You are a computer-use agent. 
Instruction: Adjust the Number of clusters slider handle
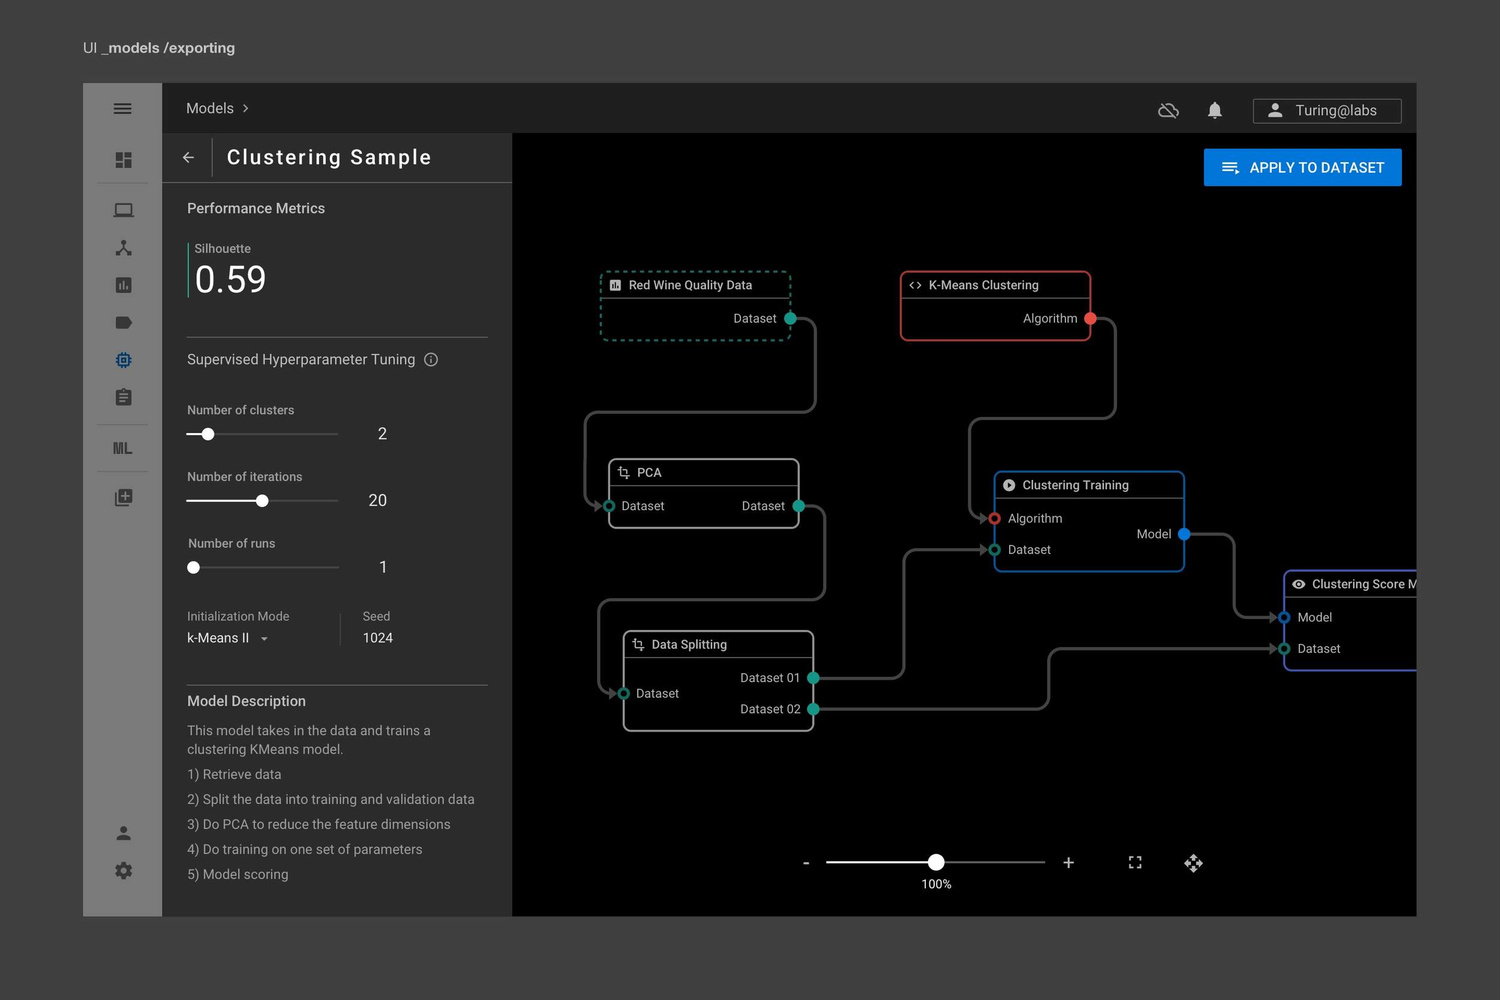click(208, 434)
